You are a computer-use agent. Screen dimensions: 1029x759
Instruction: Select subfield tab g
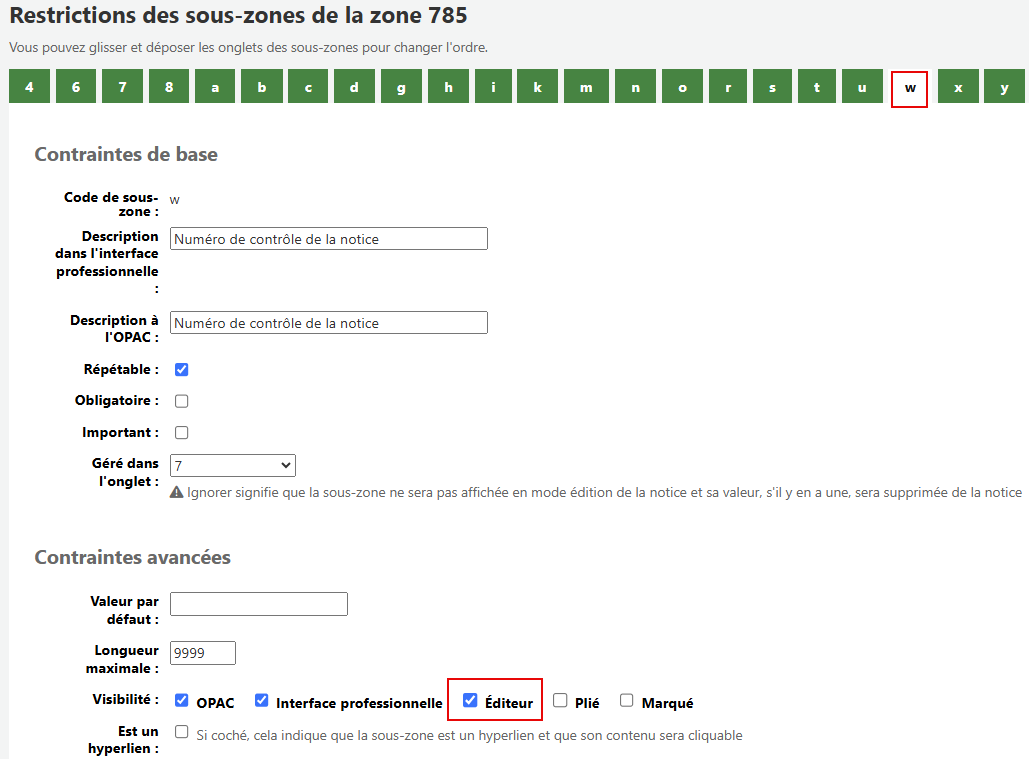click(x=401, y=87)
